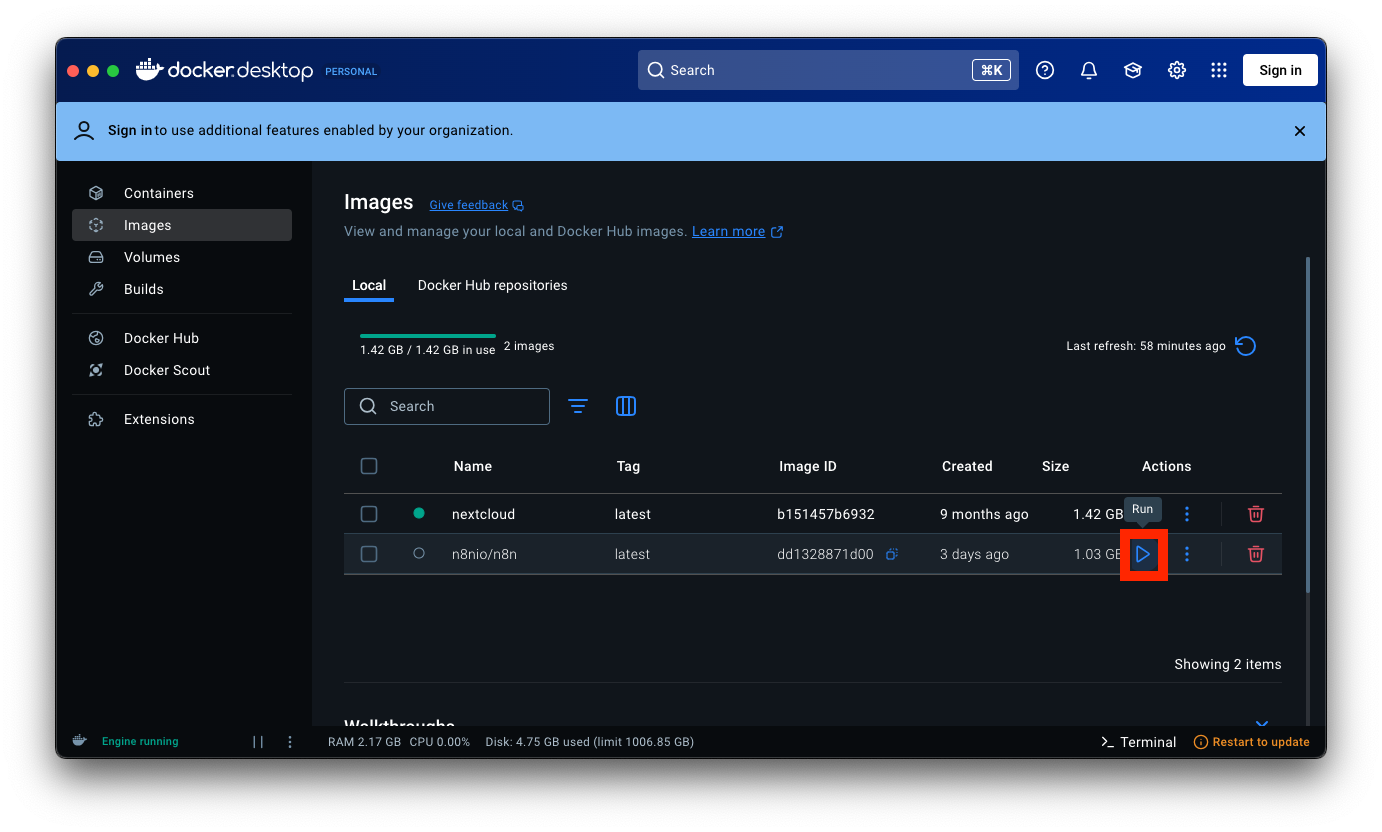Check the nextcloud image checkbox
Screen dimensions: 1382x832
point(369,514)
